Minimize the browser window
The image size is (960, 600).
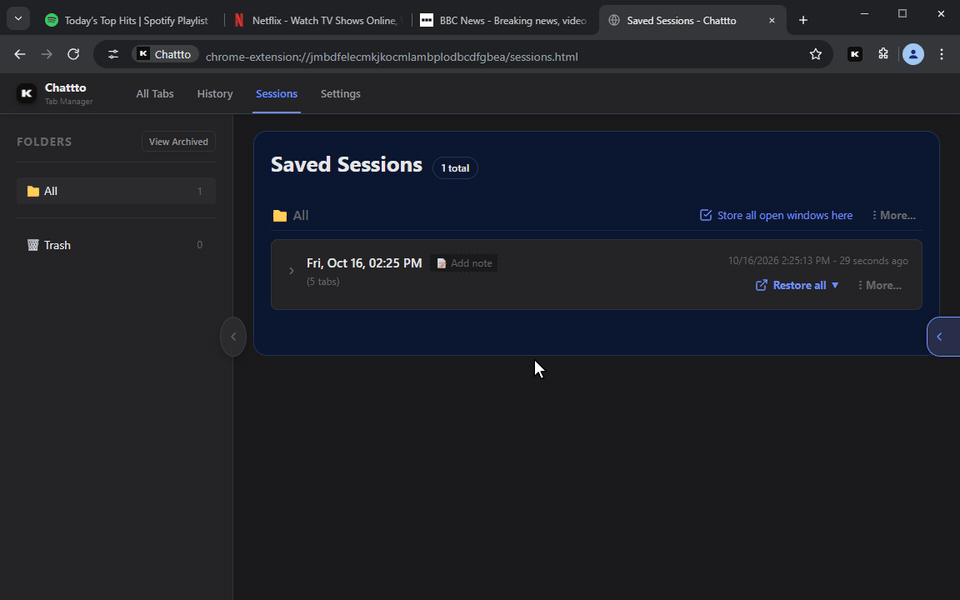[x=864, y=13]
